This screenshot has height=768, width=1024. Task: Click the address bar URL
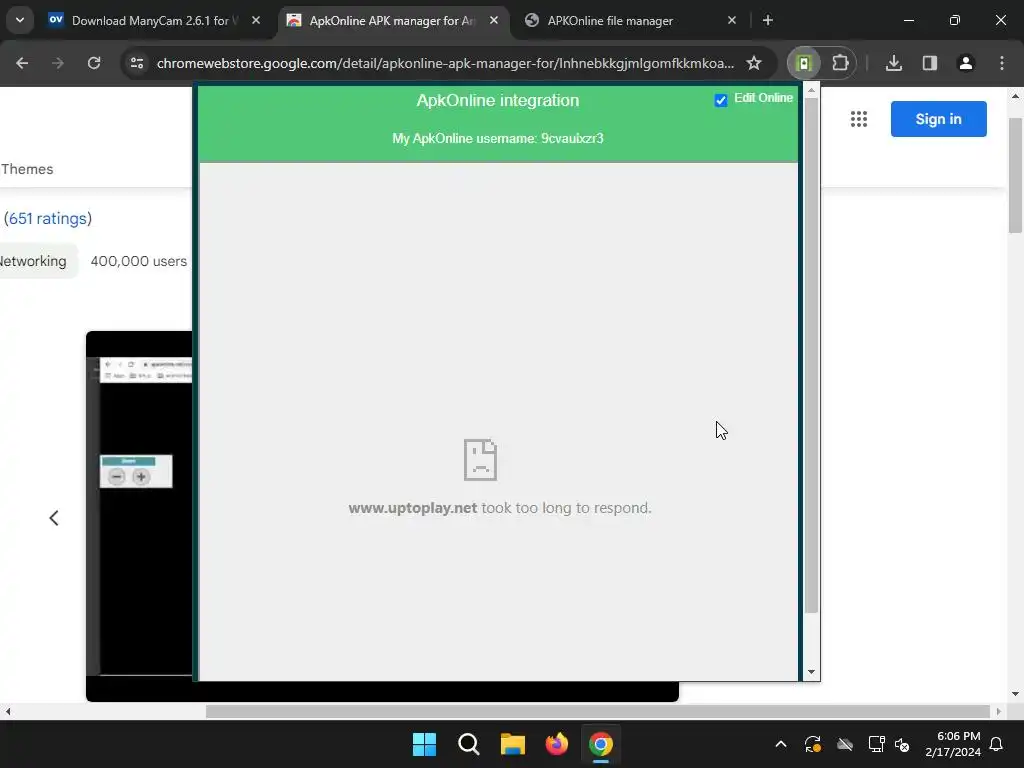click(x=445, y=63)
